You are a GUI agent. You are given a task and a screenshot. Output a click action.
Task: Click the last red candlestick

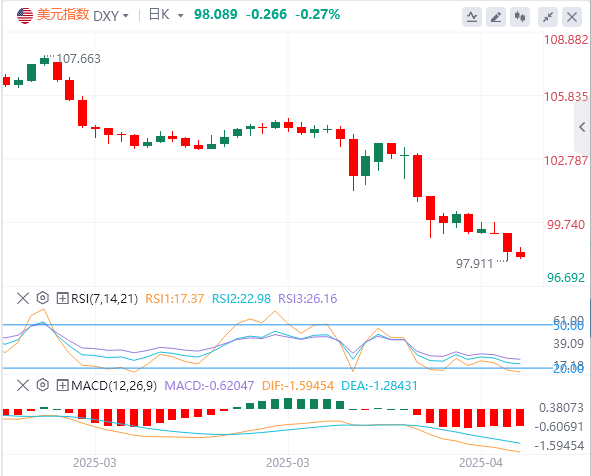[521, 254]
